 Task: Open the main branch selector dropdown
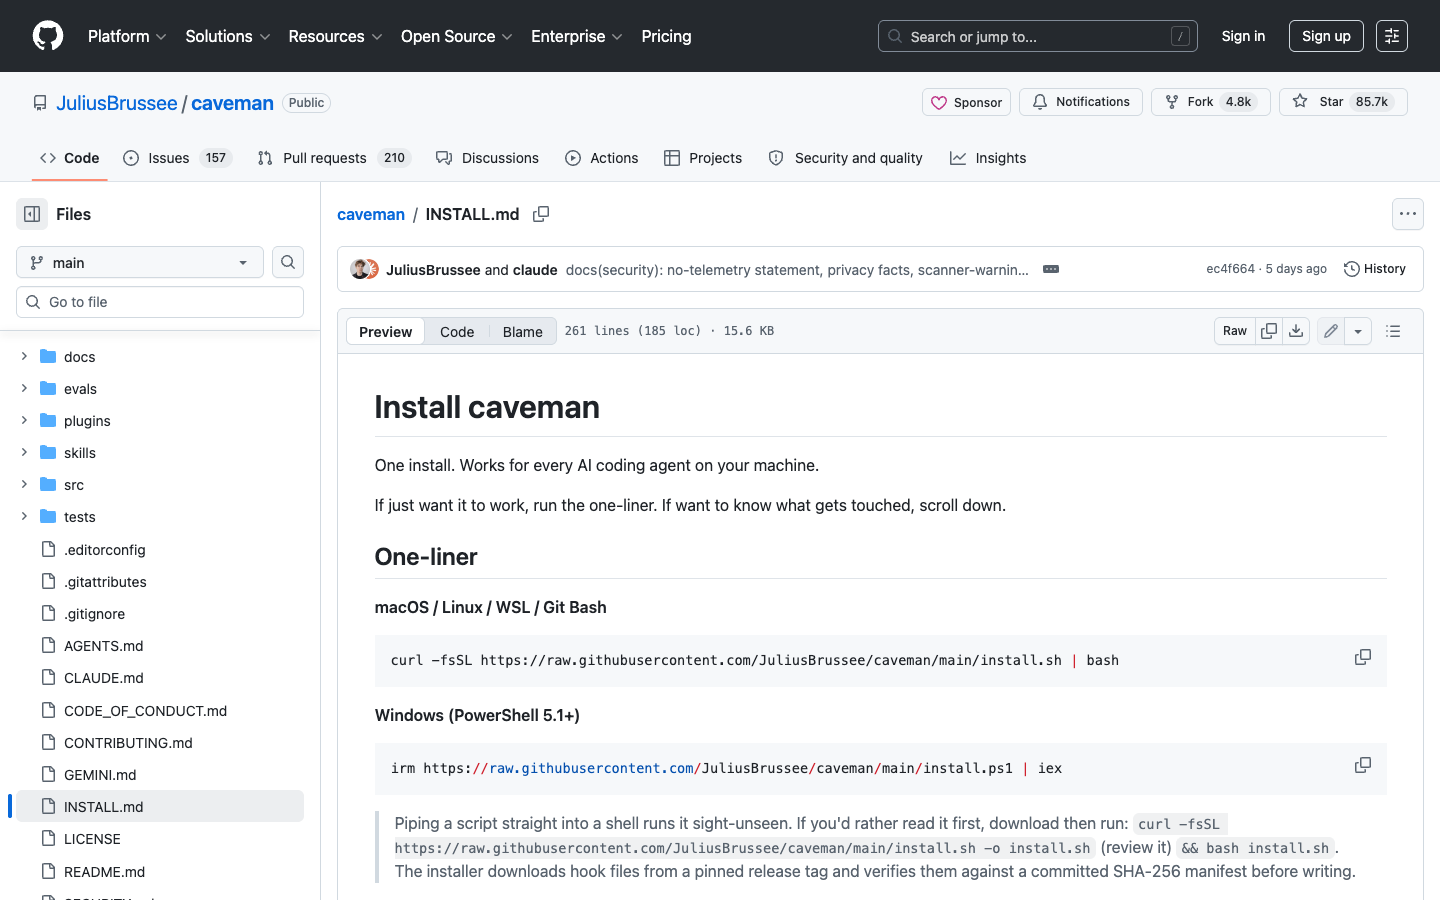[x=140, y=262]
